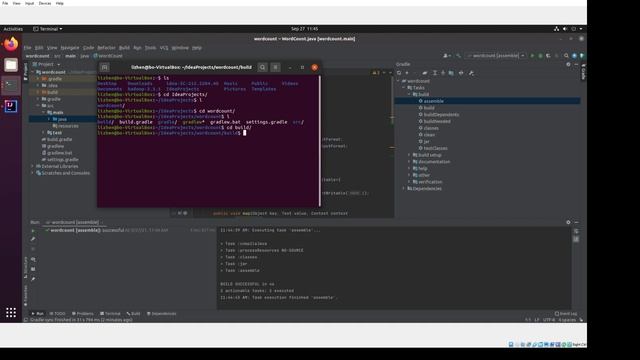Screen dimensions: 640x360
Task: Click the plus icon in Gradle toolbar
Action: tap(407, 73)
